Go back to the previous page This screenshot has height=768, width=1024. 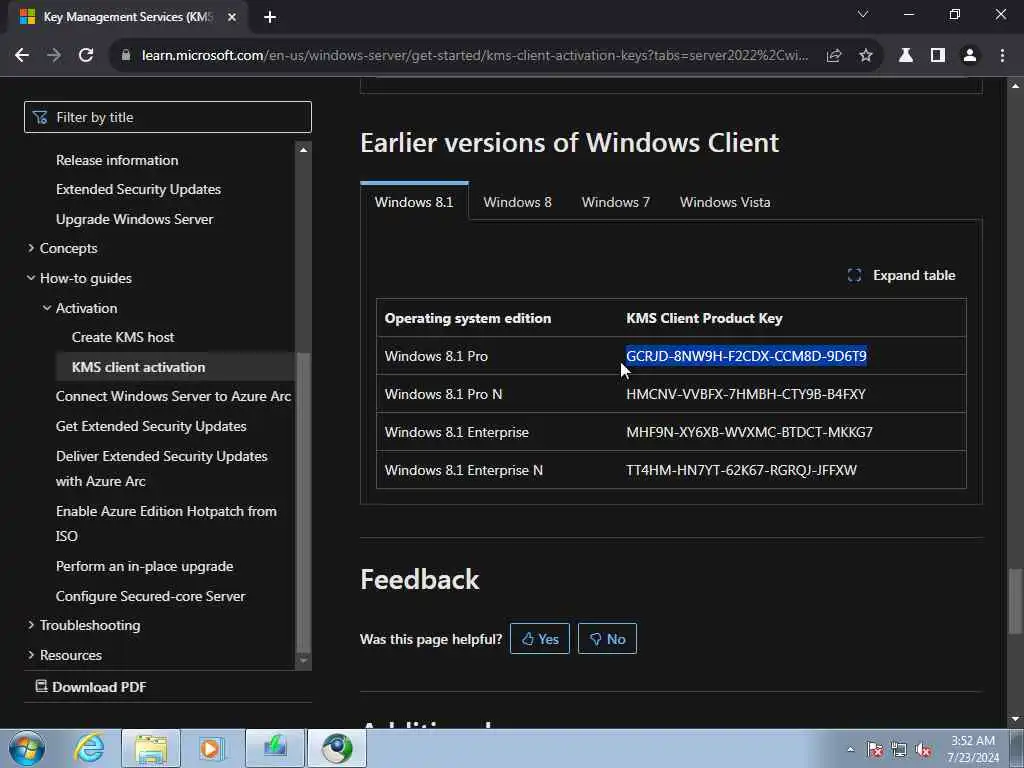tap(22, 56)
